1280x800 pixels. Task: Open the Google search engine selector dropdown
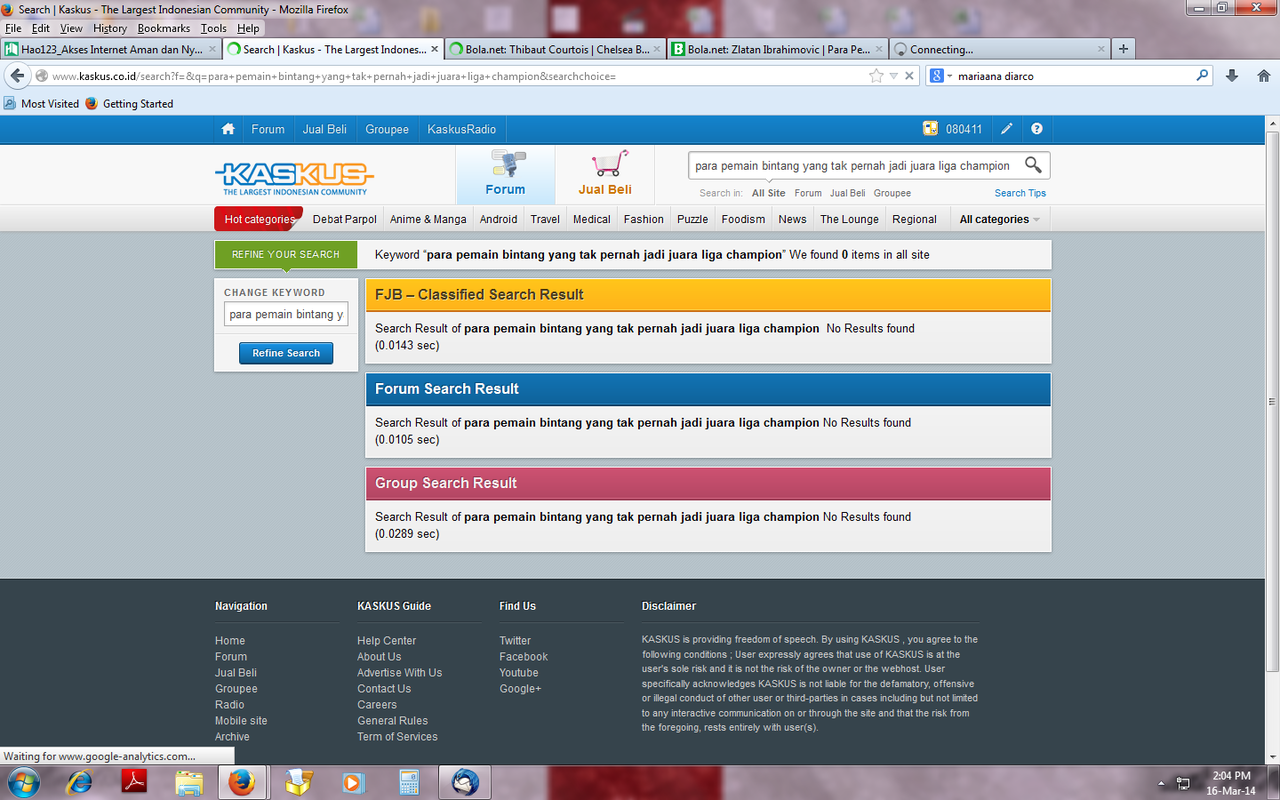pyautogui.click(x=941, y=76)
